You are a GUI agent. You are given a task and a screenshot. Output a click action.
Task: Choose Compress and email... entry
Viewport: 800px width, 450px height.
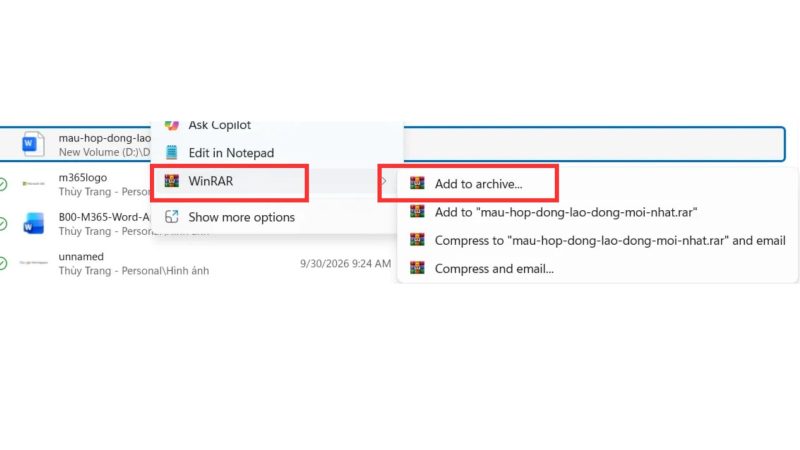494,268
